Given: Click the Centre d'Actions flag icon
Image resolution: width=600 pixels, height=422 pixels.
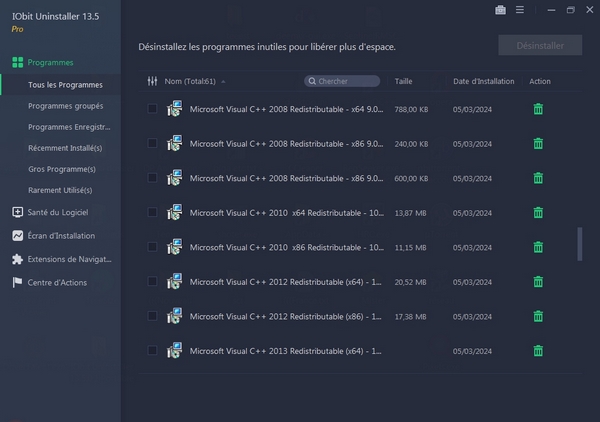Looking at the screenshot, I should coord(18,282).
